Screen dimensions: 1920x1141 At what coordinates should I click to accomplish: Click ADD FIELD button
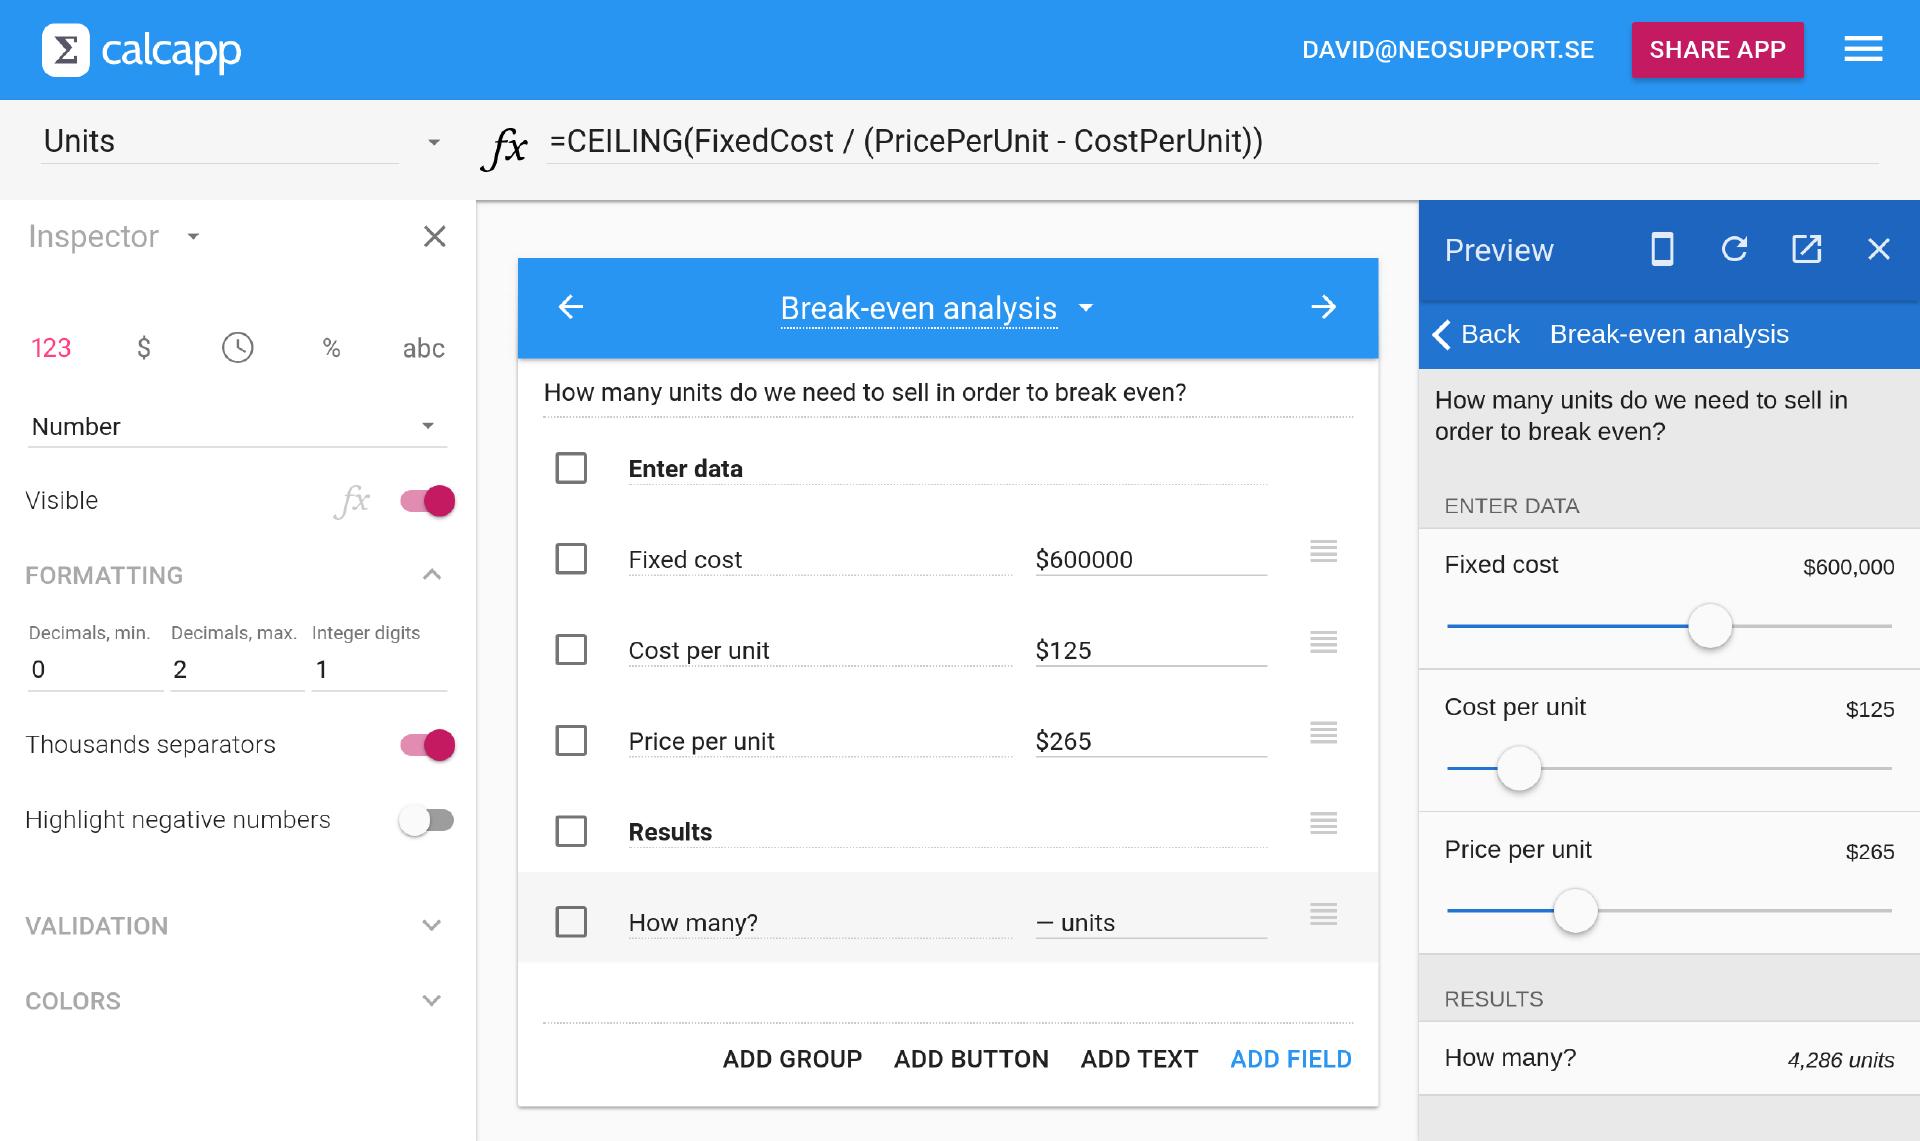pyautogui.click(x=1290, y=1059)
